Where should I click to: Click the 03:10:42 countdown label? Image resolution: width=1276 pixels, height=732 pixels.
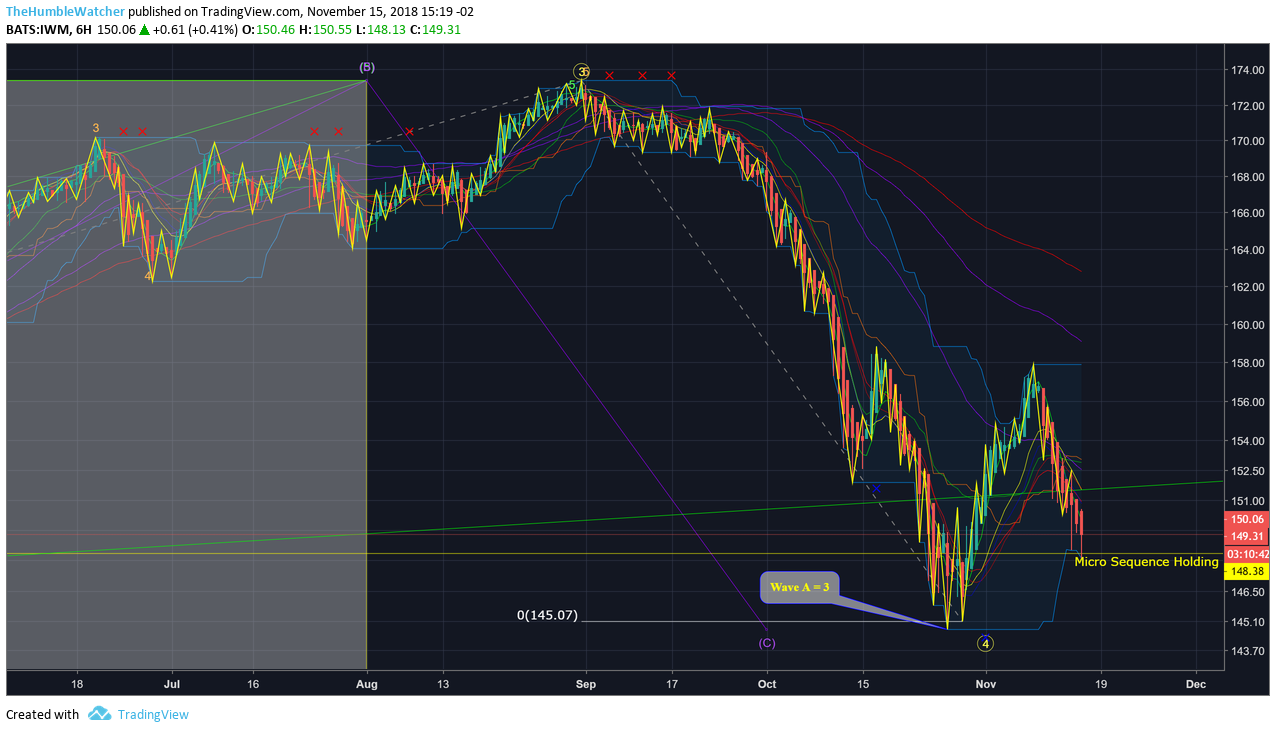[1247, 554]
